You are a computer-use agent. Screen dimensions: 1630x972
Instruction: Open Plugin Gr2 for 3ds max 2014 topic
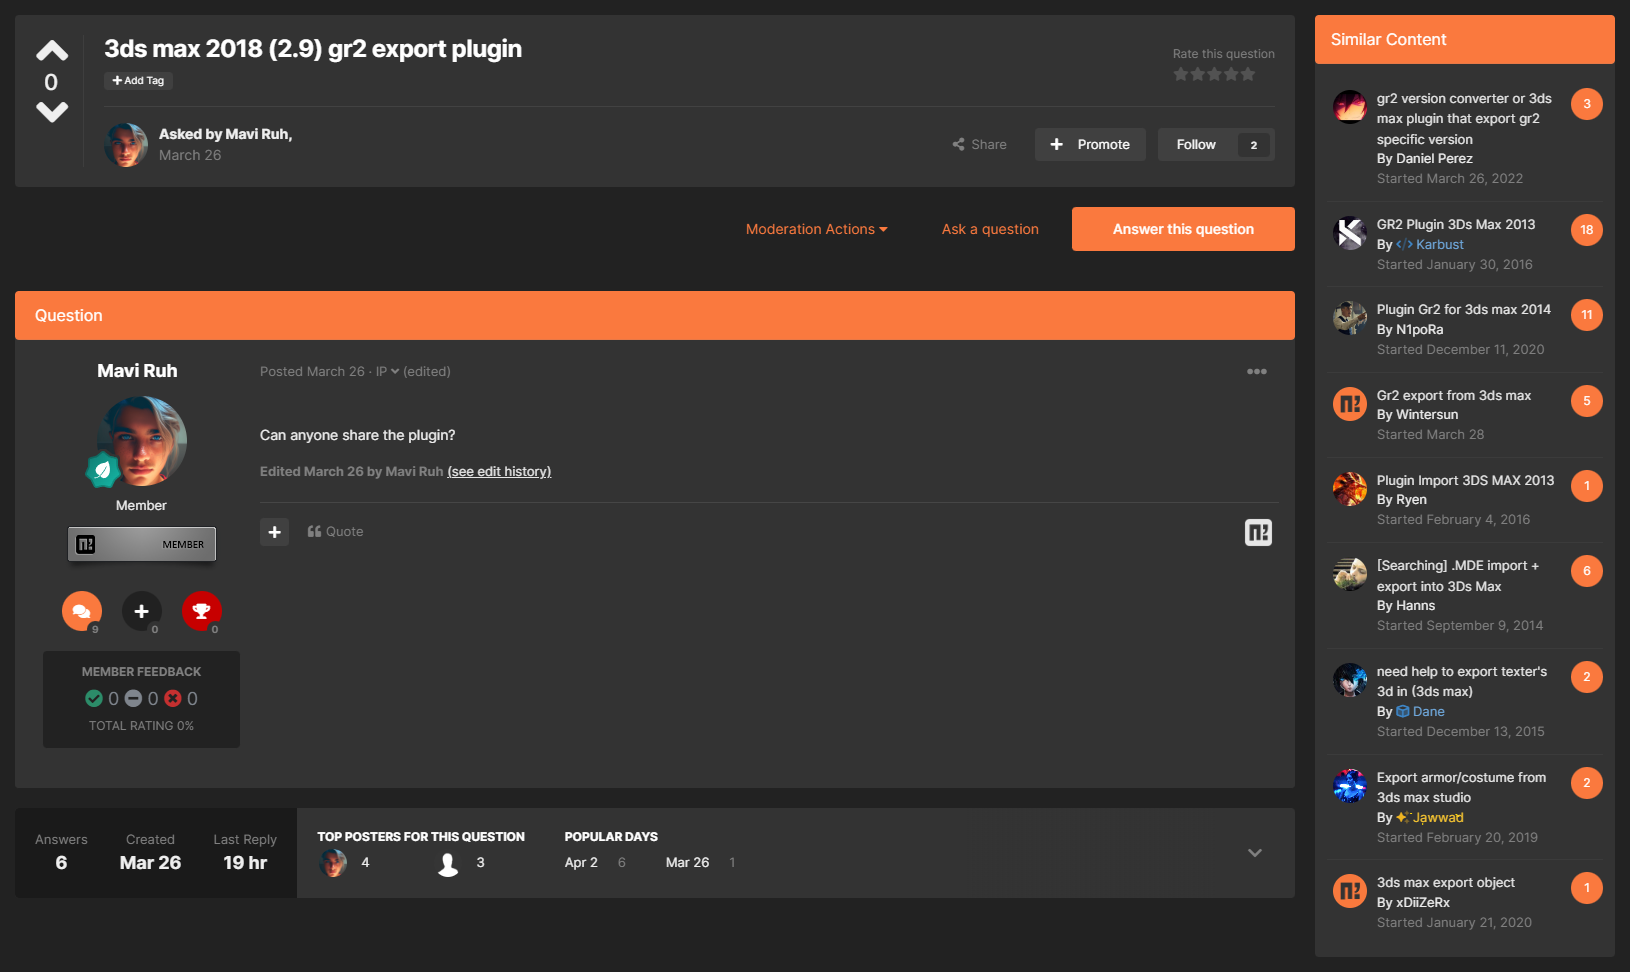point(1464,309)
